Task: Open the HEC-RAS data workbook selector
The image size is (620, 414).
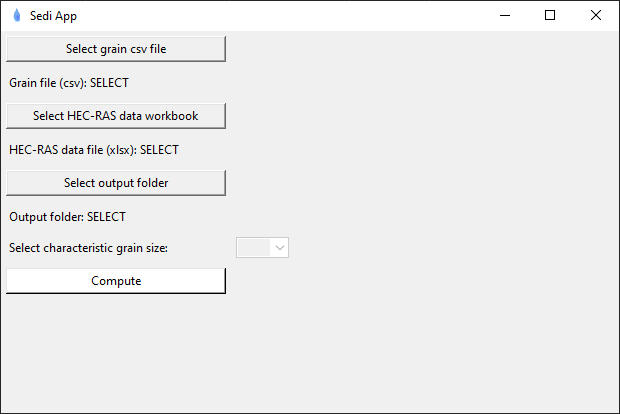Action: [116, 116]
